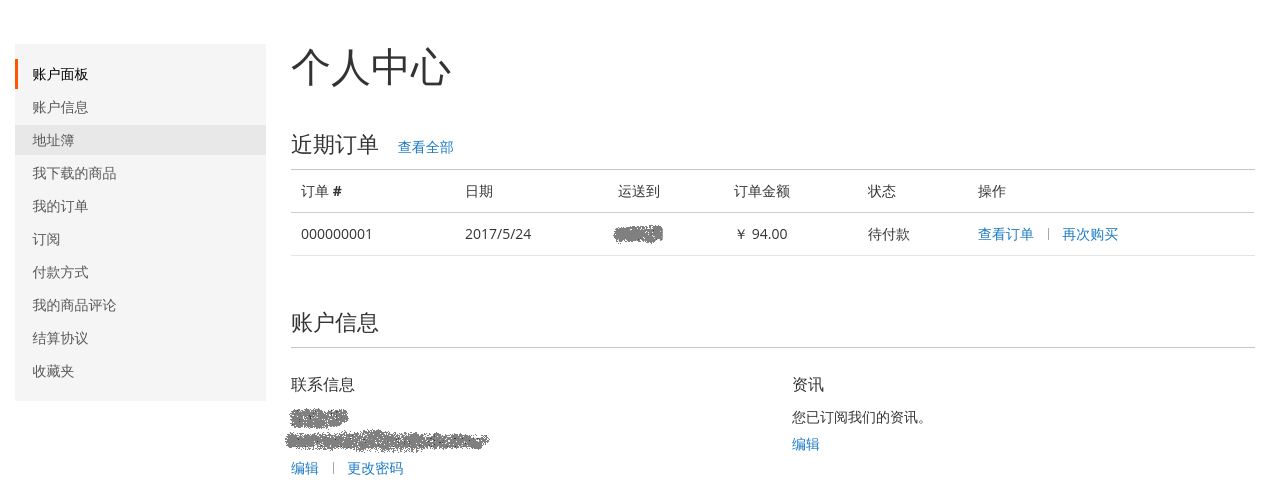Click 再次购买 for the order

pos(1090,234)
